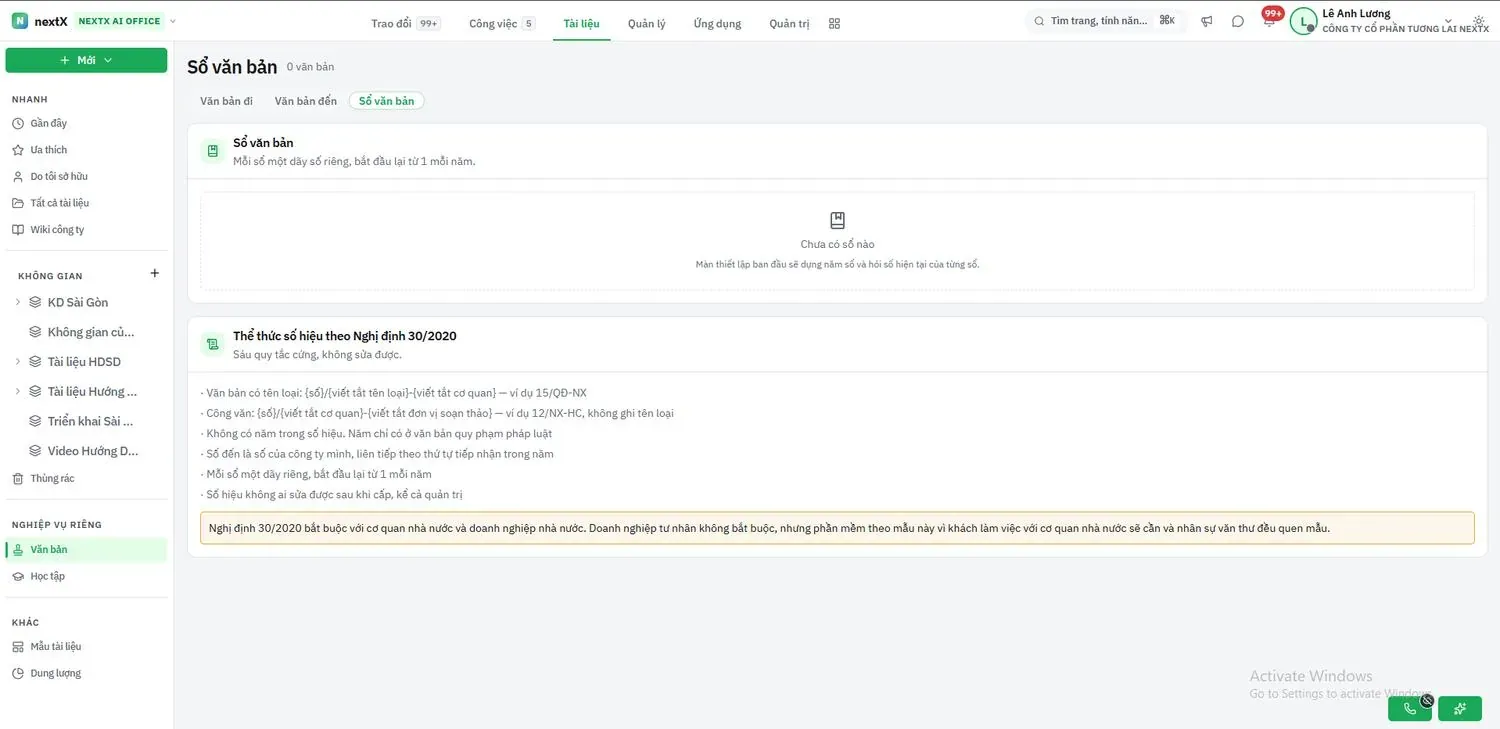The width and height of the screenshot is (1500, 729).
Task: Click the nextX logo
Action: [40, 21]
